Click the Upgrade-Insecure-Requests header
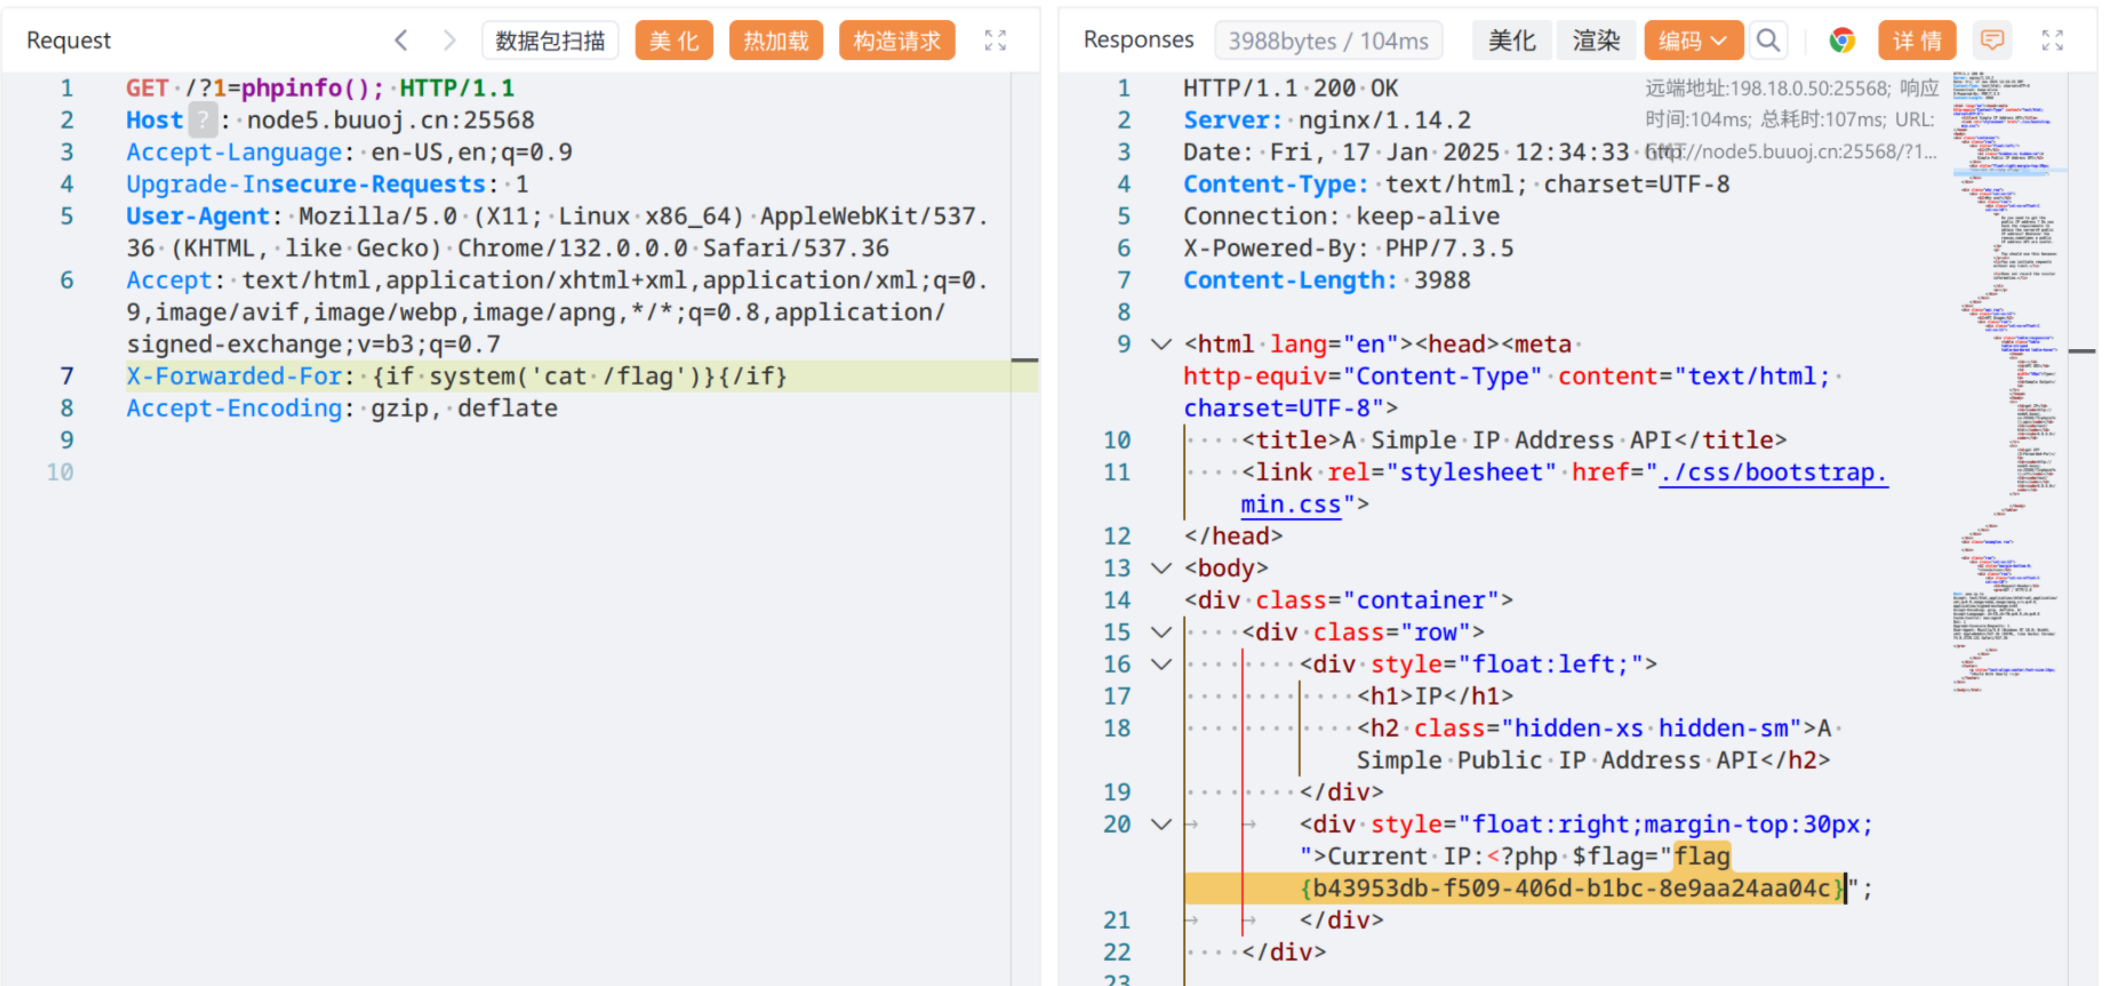This screenshot has width=2116, height=986. click(x=327, y=184)
